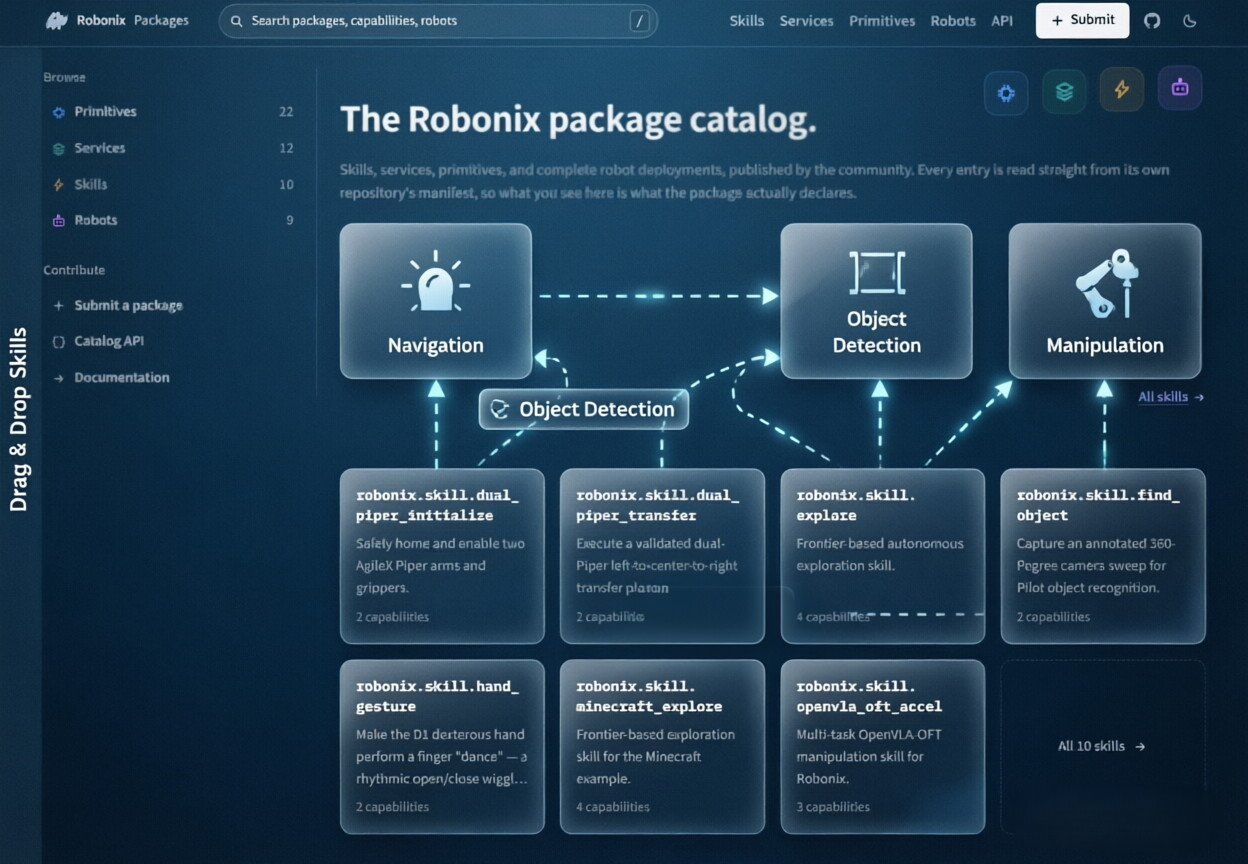Click the Drag & Drop Skills vertical label

[x=18, y=419]
